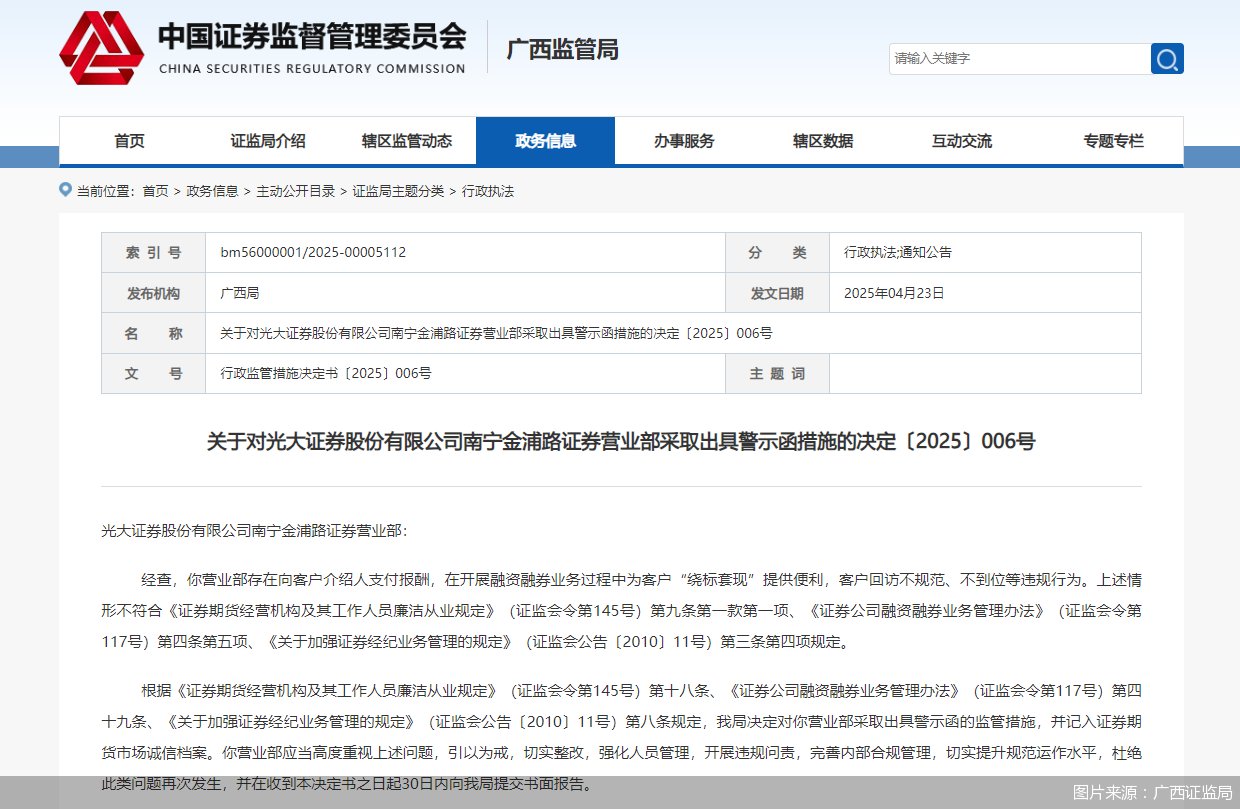The height and width of the screenshot is (809, 1240).
Task: Click the index number bm56000001/2025-00005112
Action: (313, 253)
